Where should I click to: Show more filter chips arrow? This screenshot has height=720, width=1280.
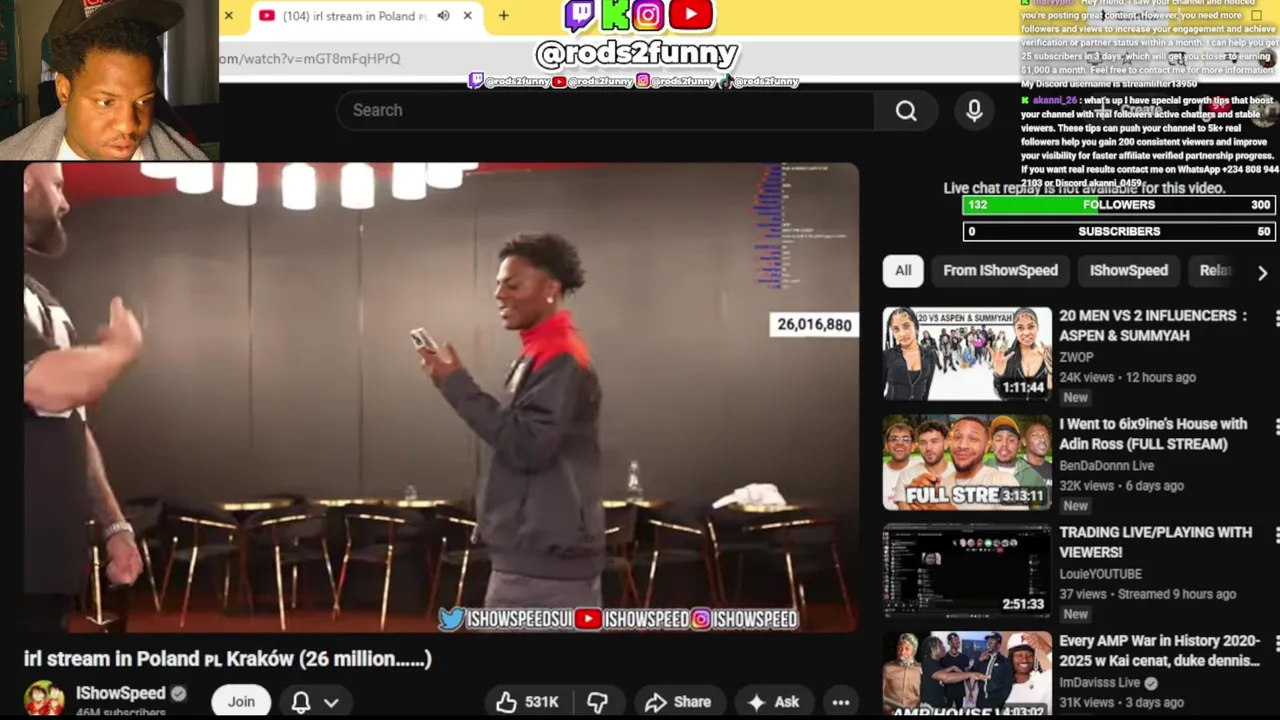[1262, 272]
